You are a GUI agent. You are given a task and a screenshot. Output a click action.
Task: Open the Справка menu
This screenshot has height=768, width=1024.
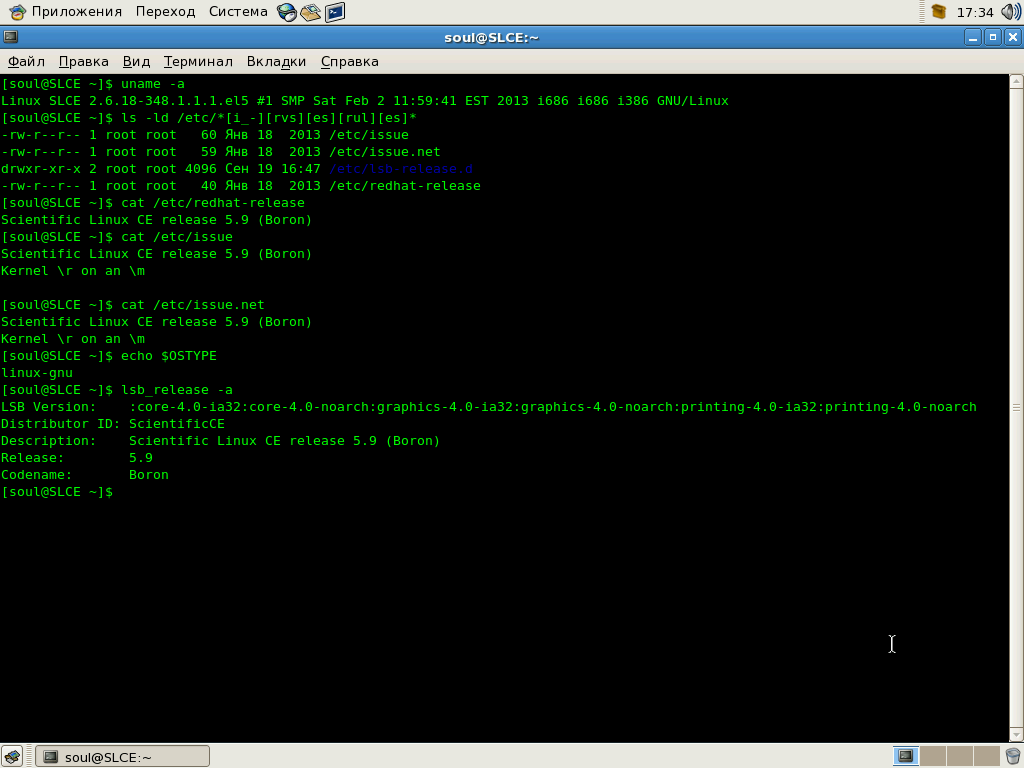point(349,61)
